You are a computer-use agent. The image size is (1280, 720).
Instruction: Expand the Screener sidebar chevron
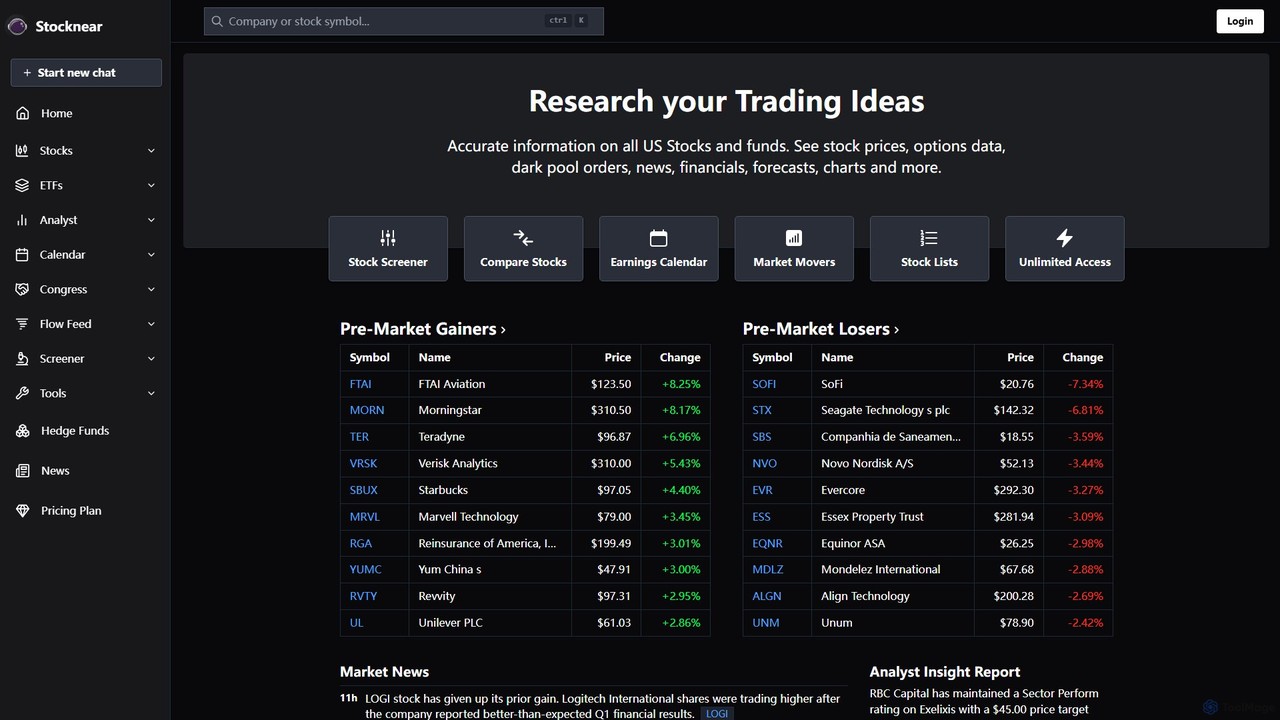pyautogui.click(x=151, y=359)
